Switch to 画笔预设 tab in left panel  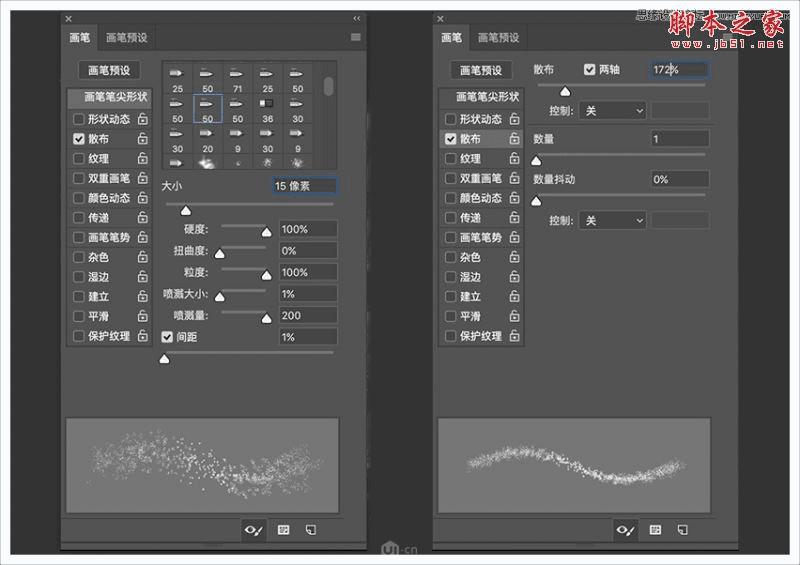point(127,37)
